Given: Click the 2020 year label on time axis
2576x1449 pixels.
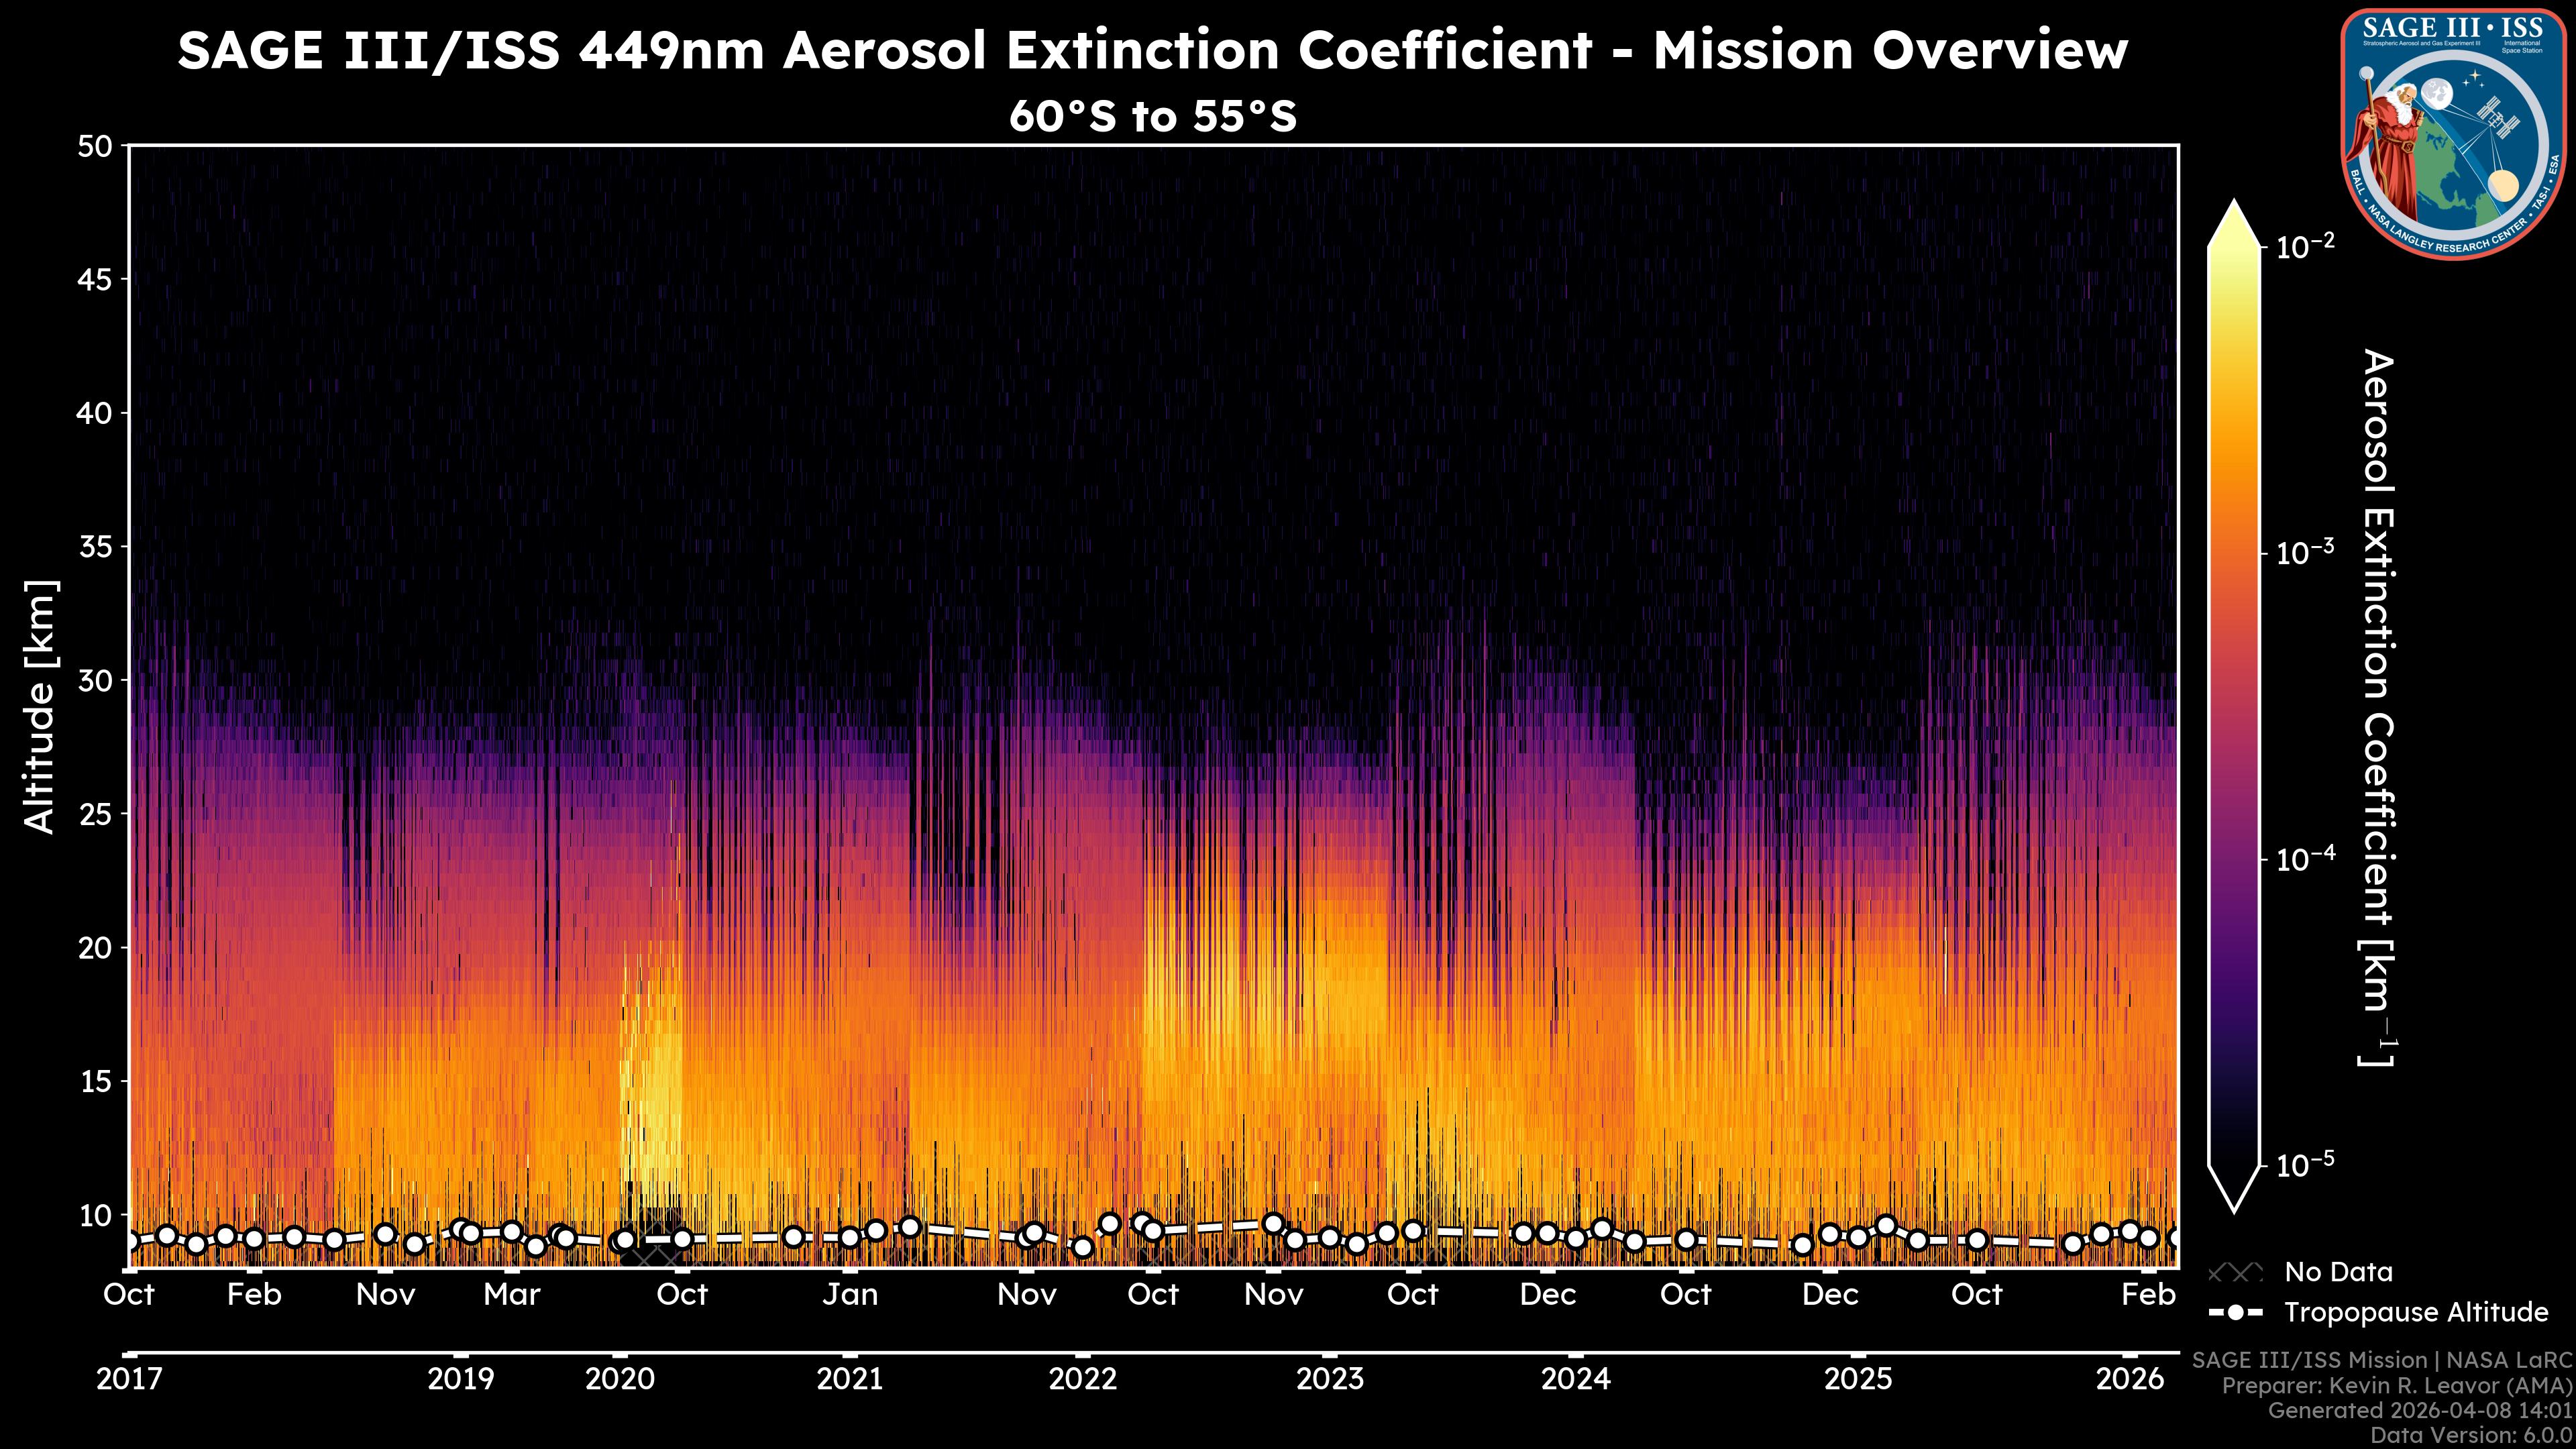Looking at the screenshot, I should click(x=619, y=1379).
